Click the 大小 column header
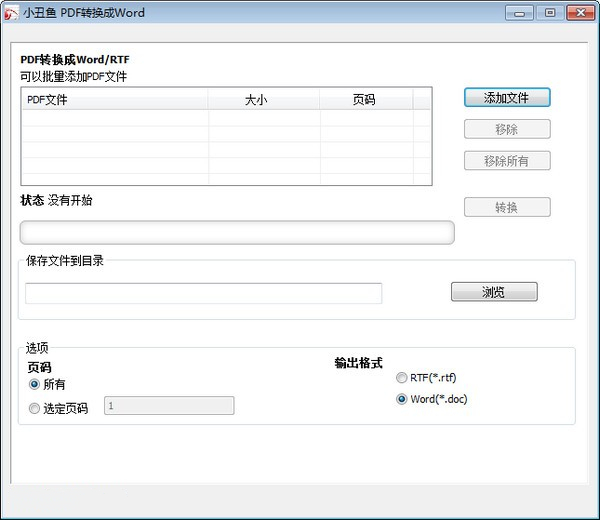Viewport: 600px width, 520px height. 264,99
